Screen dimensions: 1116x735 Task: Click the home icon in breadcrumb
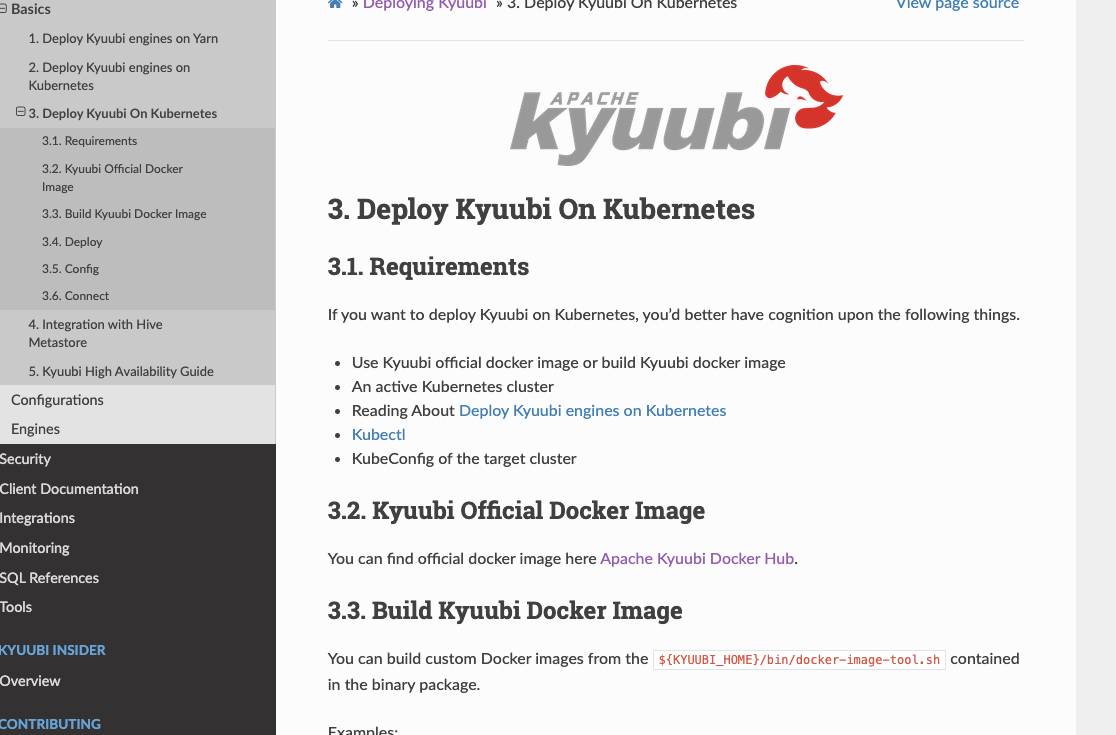(335, 4)
